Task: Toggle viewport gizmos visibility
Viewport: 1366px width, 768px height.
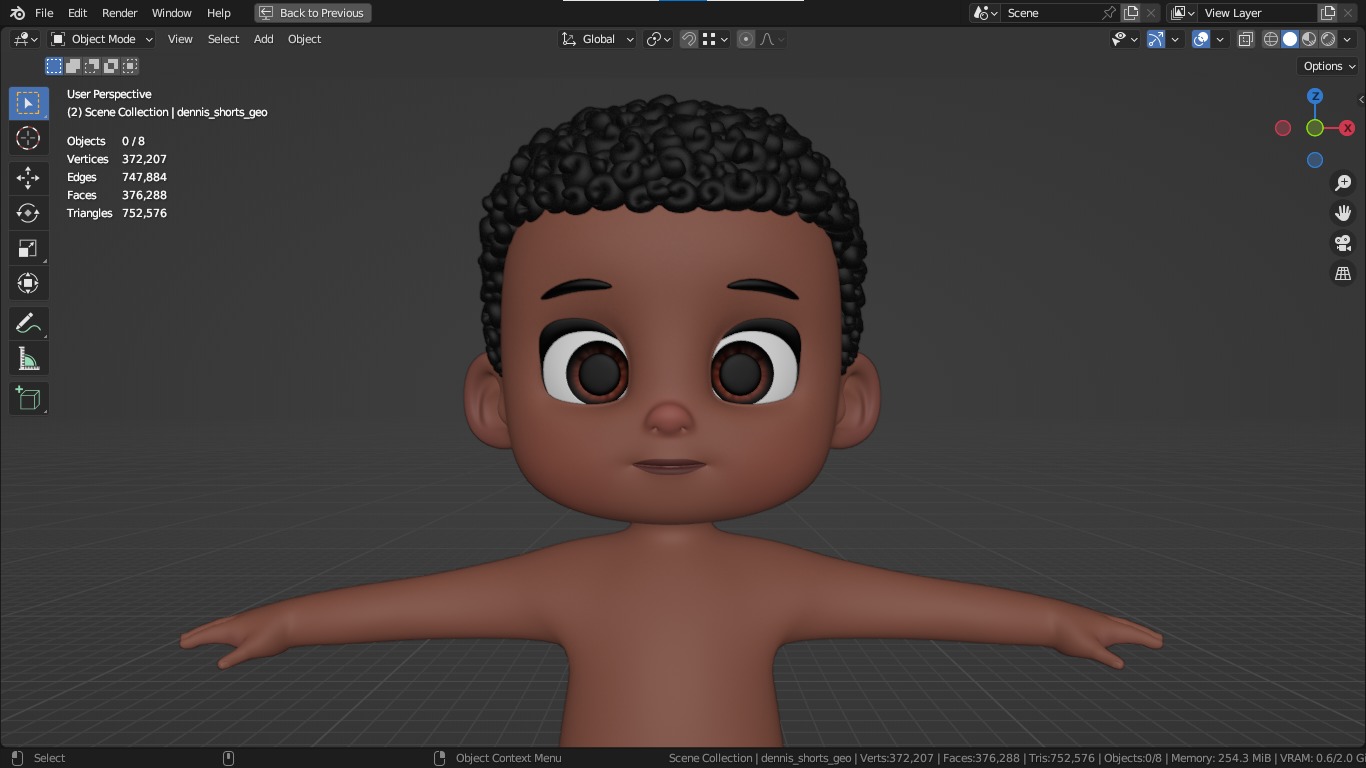Action: pyautogui.click(x=1156, y=39)
